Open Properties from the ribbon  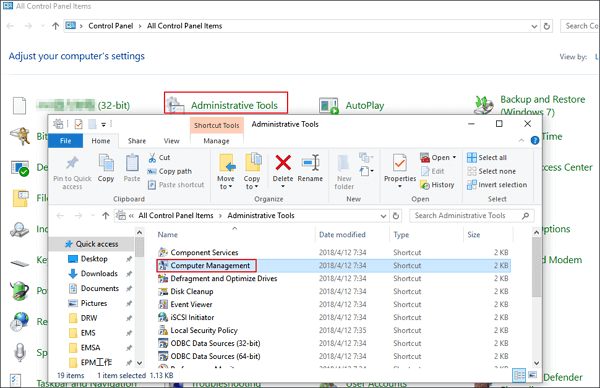[400, 171]
